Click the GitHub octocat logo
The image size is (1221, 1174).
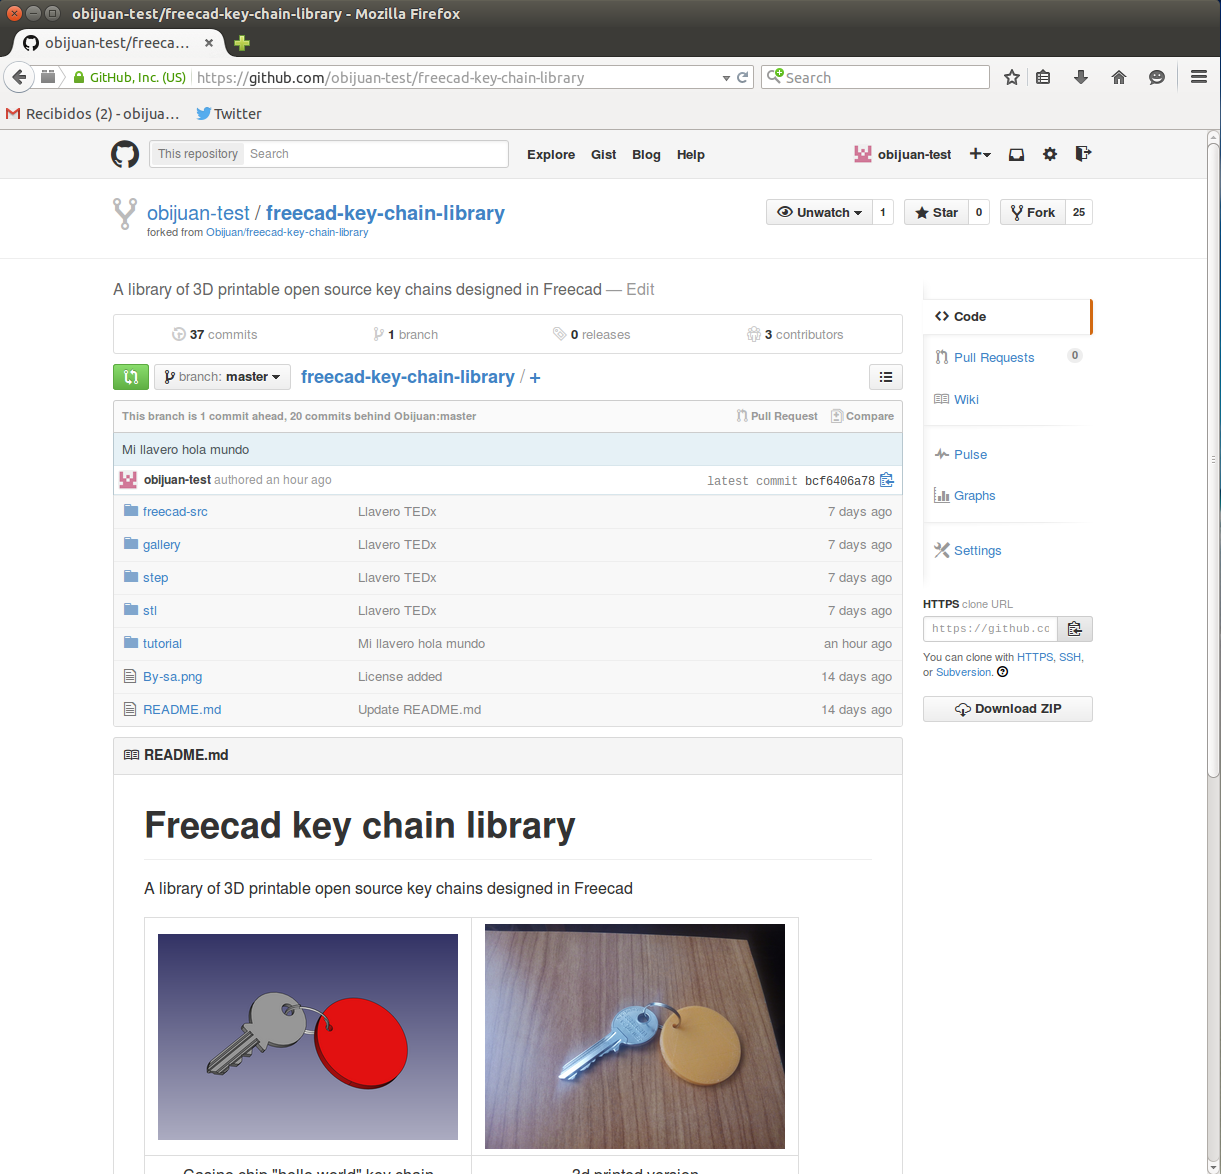pos(125,154)
